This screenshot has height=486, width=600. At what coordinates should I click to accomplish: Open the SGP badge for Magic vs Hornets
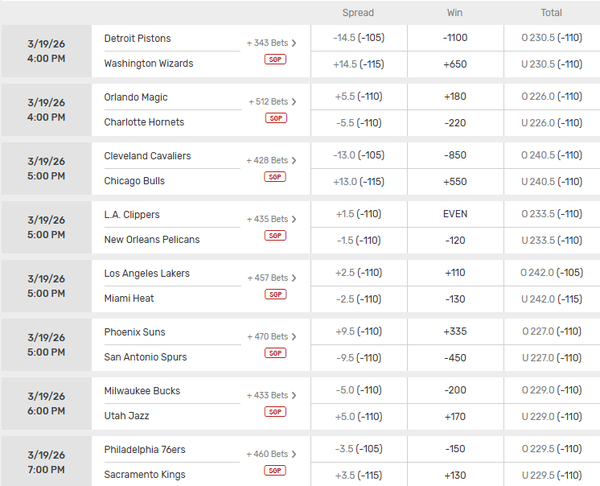275,118
